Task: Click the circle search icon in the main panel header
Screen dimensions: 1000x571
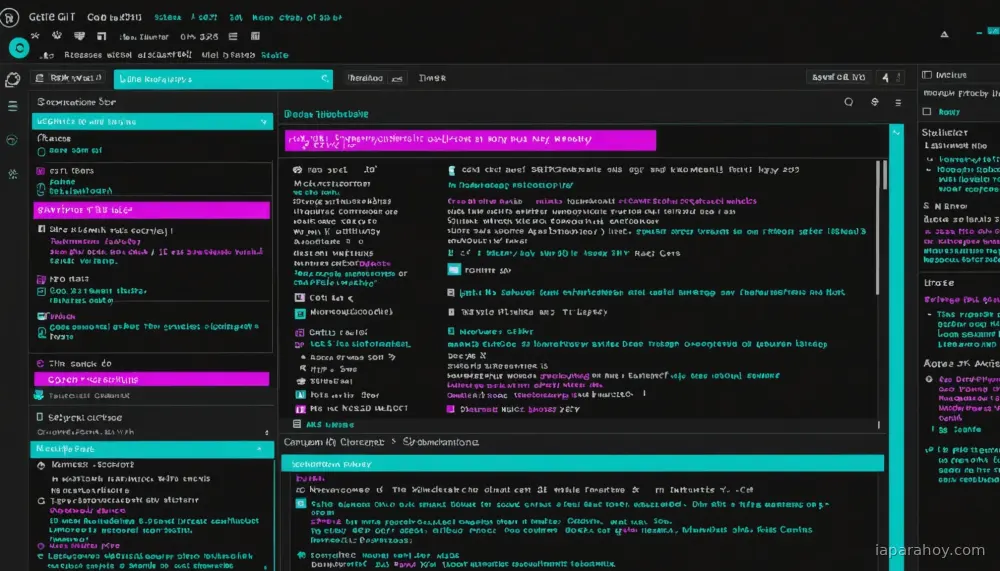Action: coord(848,102)
